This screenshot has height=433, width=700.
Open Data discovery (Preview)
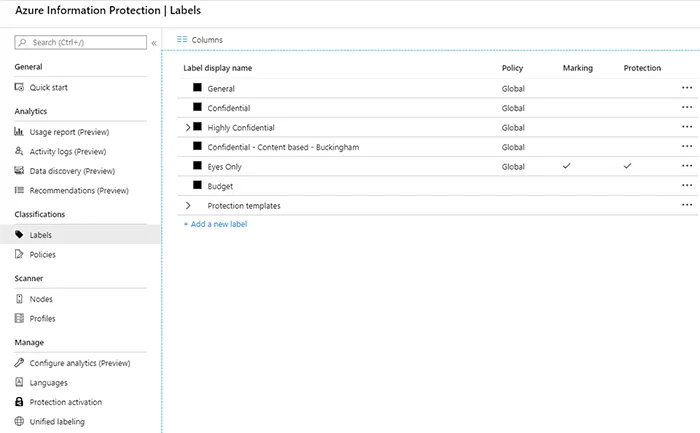point(72,171)
